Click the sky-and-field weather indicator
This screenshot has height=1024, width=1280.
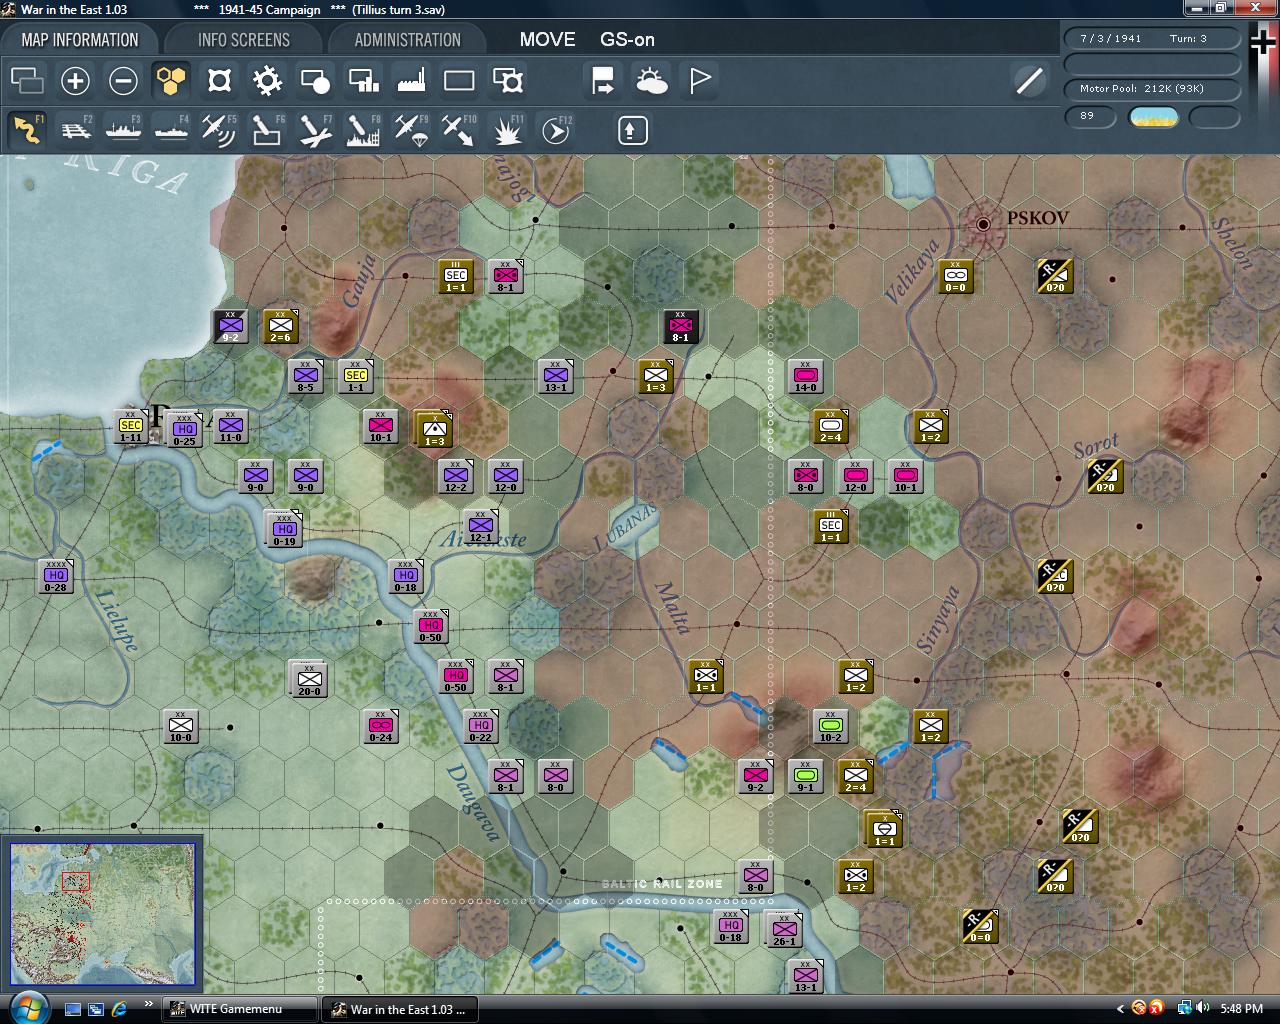tap(1154, 117)
